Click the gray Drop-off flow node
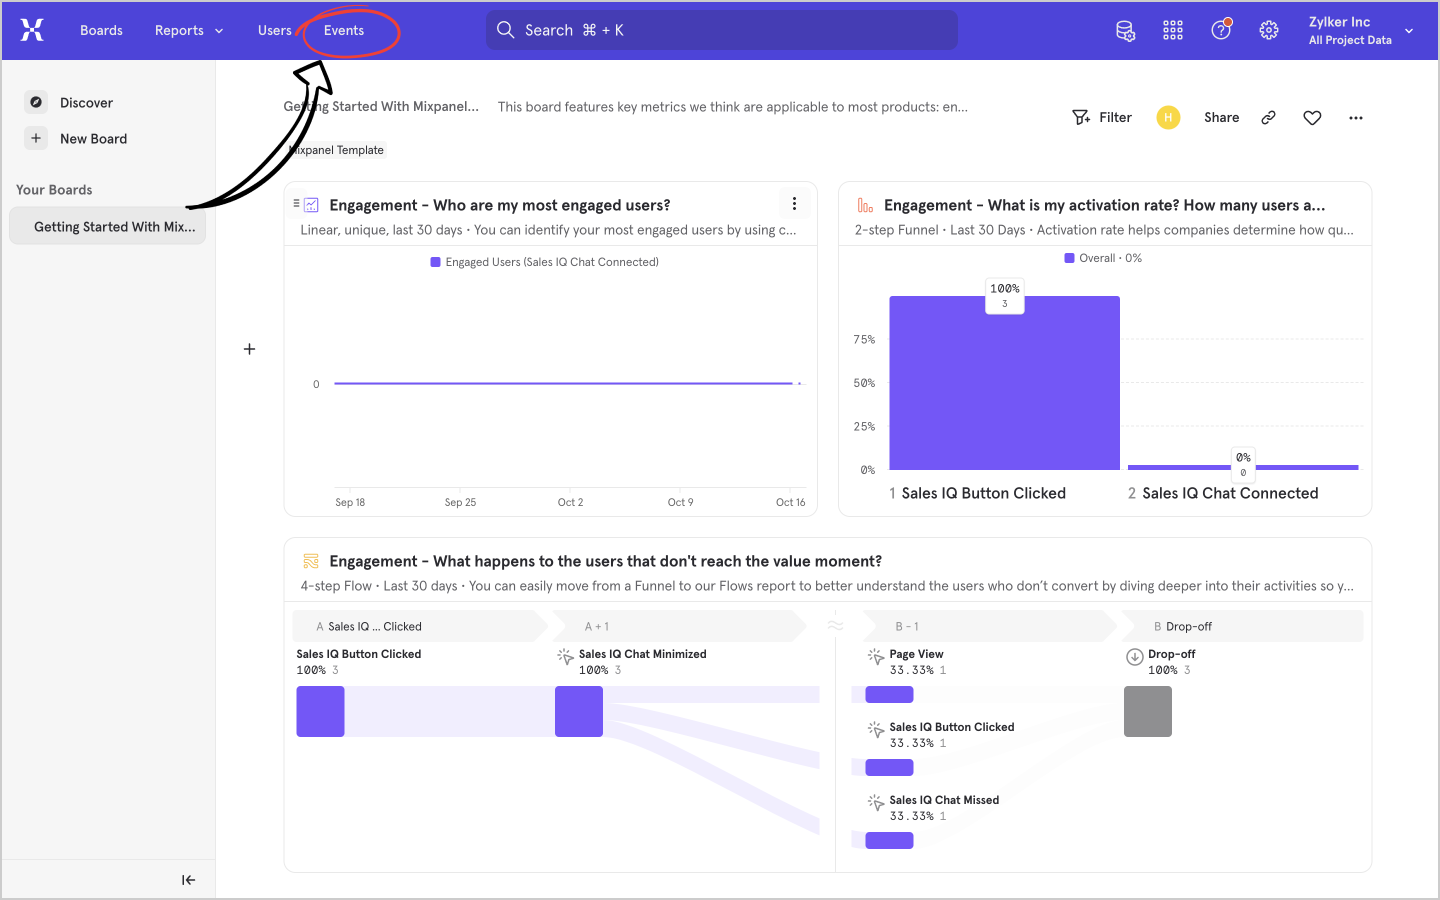The image size is (1440, 900). click(x=1148, y=711)
